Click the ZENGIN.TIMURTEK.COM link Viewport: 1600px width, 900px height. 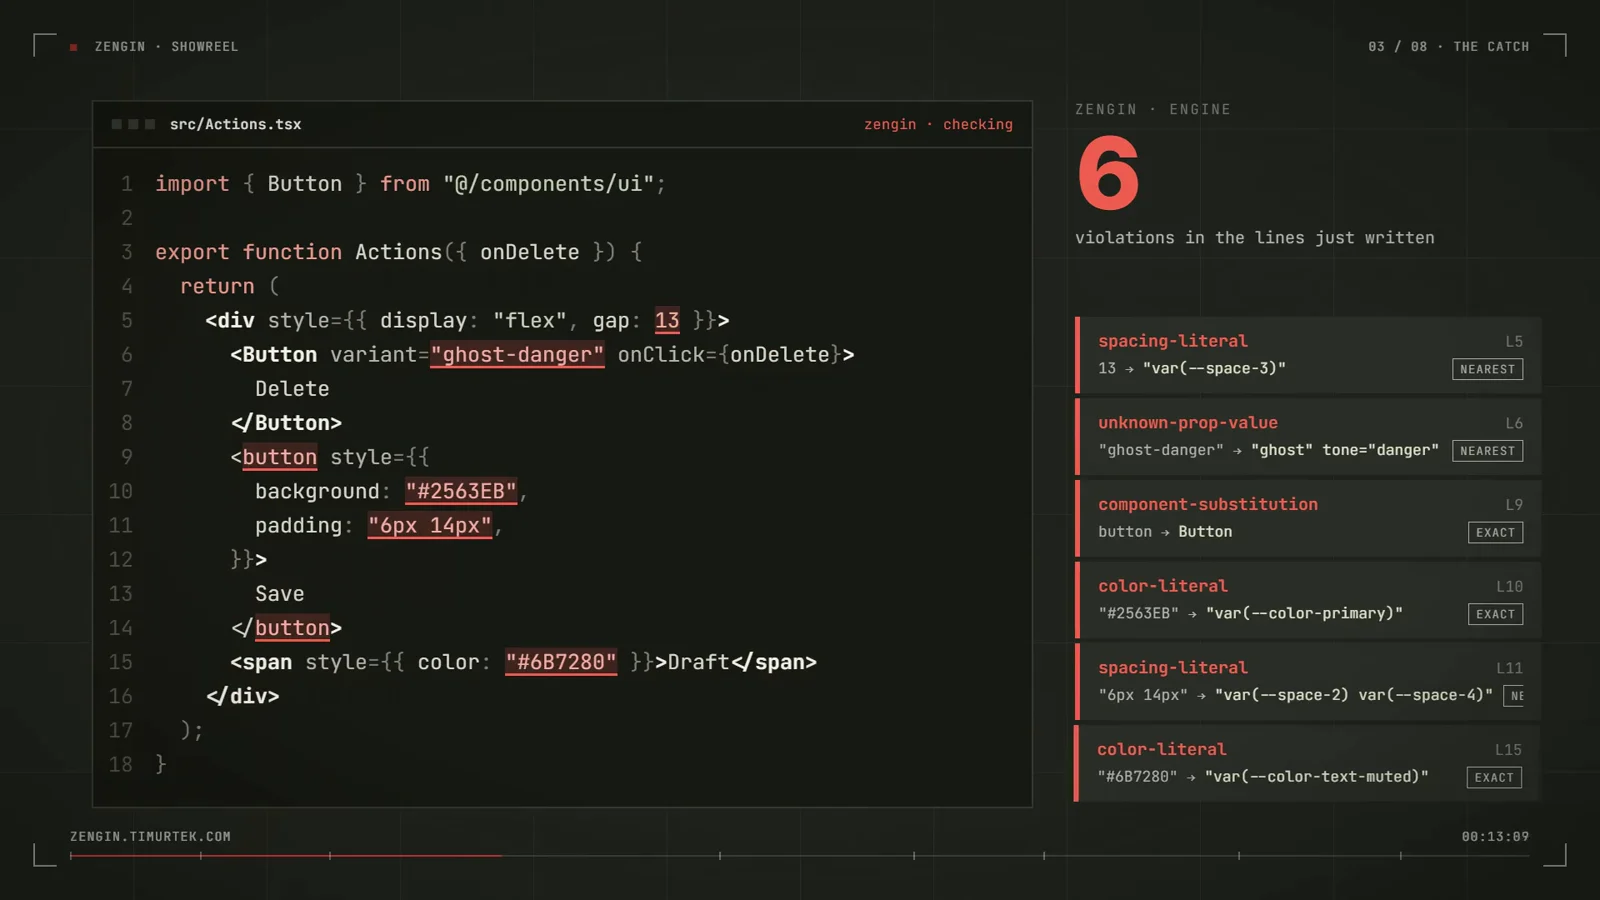click(x=150, y=836)
